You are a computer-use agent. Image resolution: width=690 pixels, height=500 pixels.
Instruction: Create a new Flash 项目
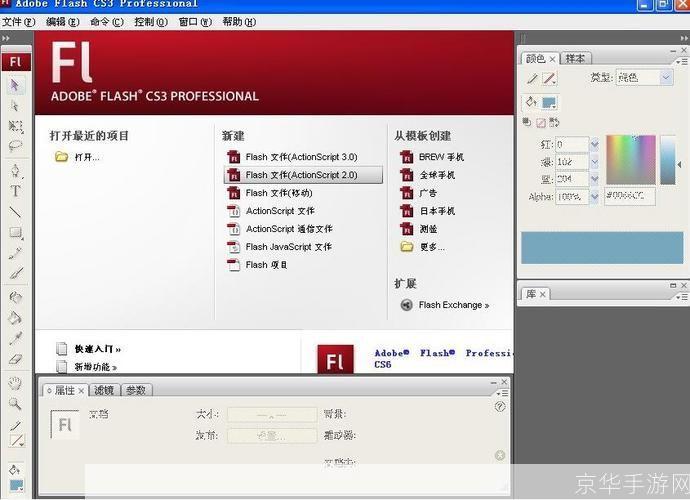point(257,265)
